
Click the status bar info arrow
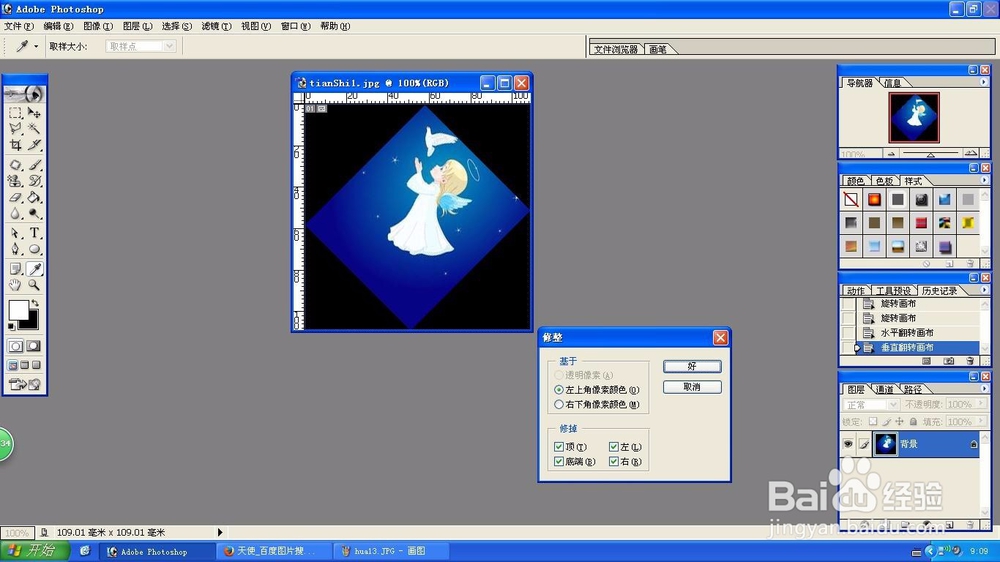click(x=220, y=532)
